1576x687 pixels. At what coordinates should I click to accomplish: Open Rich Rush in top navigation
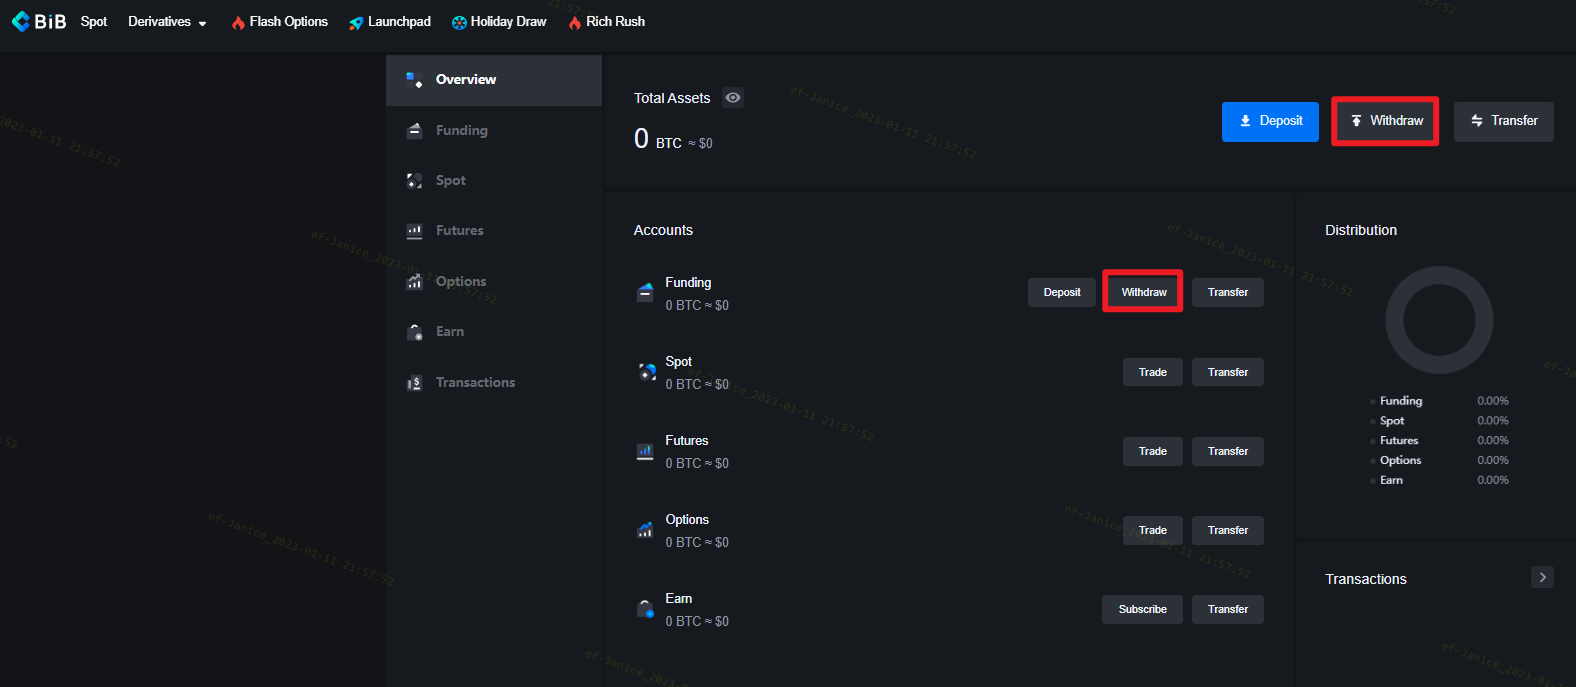607,22
